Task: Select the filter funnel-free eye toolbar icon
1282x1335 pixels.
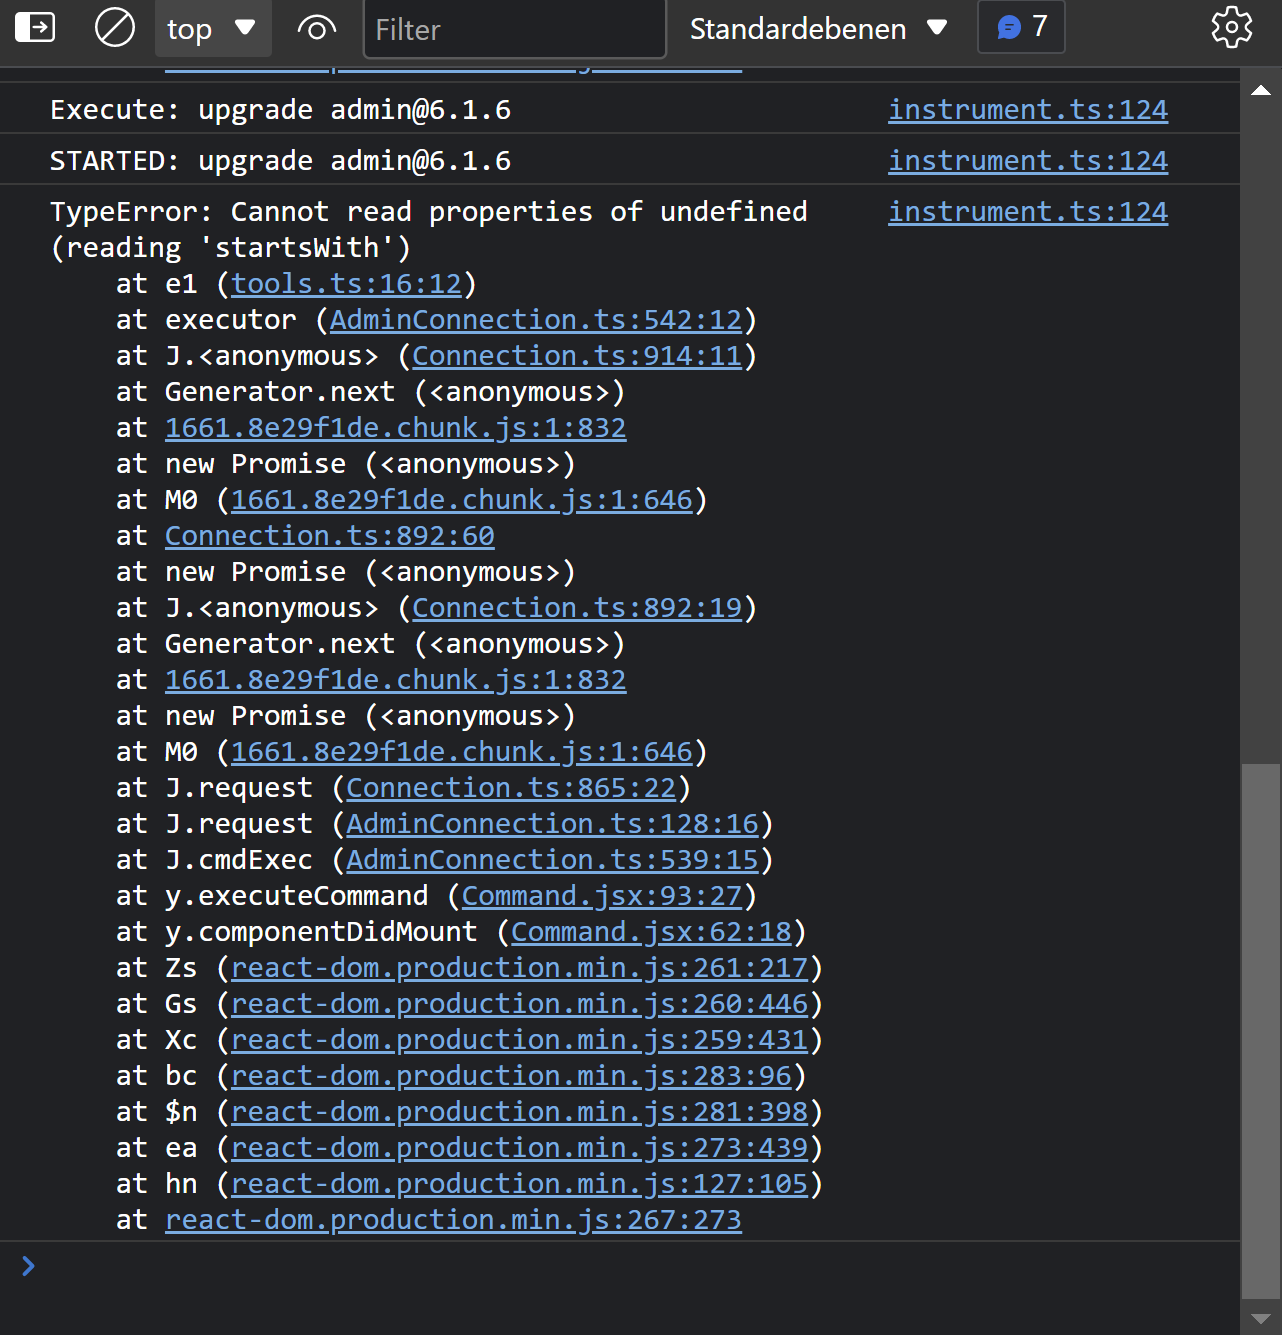Action: coord(316,27)
